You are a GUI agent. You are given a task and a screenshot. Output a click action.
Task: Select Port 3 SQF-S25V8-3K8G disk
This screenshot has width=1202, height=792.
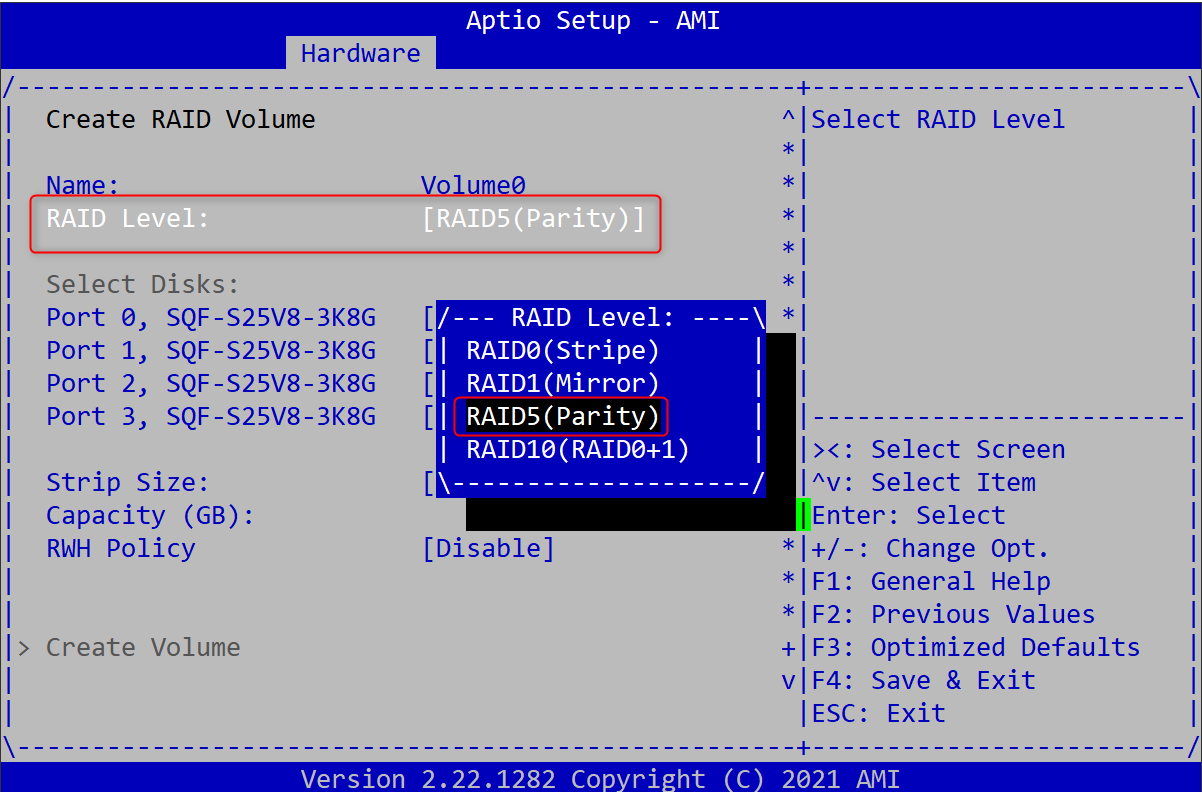tap(210, 417)
